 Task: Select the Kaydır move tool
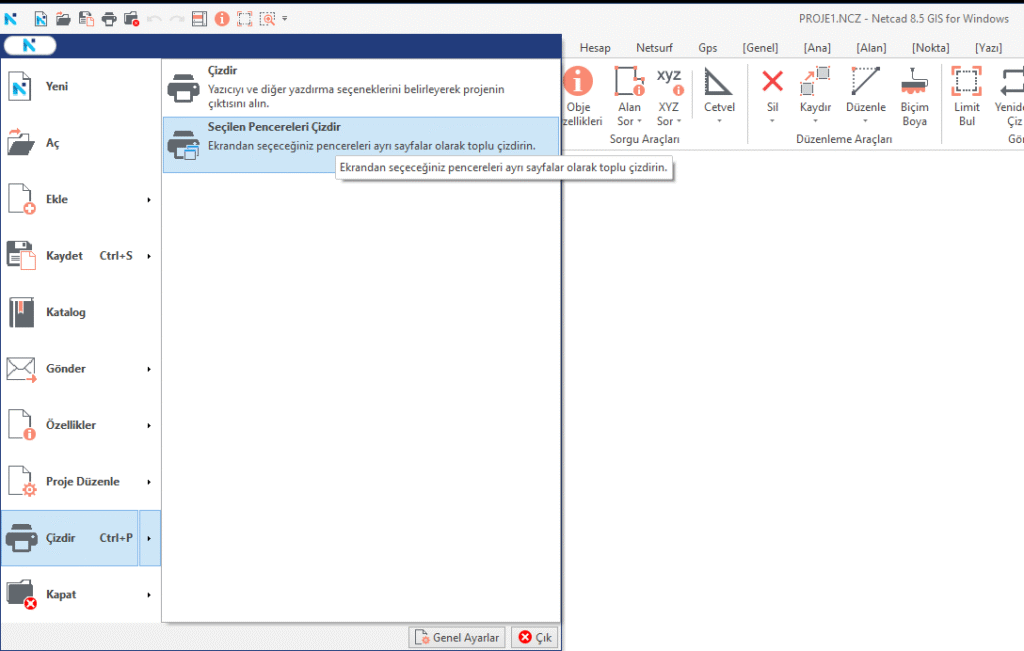point(815,96)
